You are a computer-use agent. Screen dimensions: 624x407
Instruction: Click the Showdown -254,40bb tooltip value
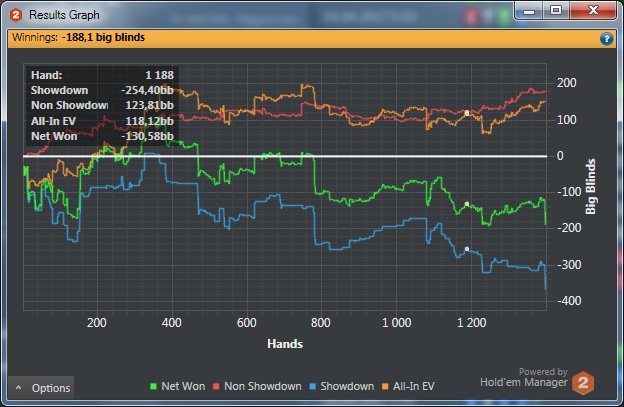coord(147,90)
